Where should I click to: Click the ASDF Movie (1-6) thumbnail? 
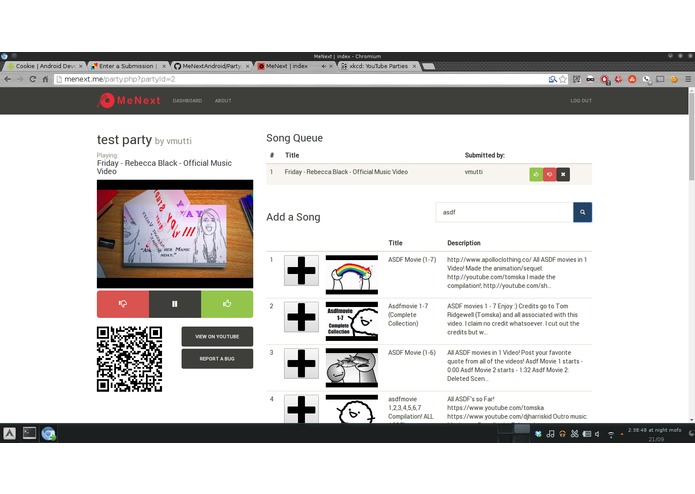(352, 368)
